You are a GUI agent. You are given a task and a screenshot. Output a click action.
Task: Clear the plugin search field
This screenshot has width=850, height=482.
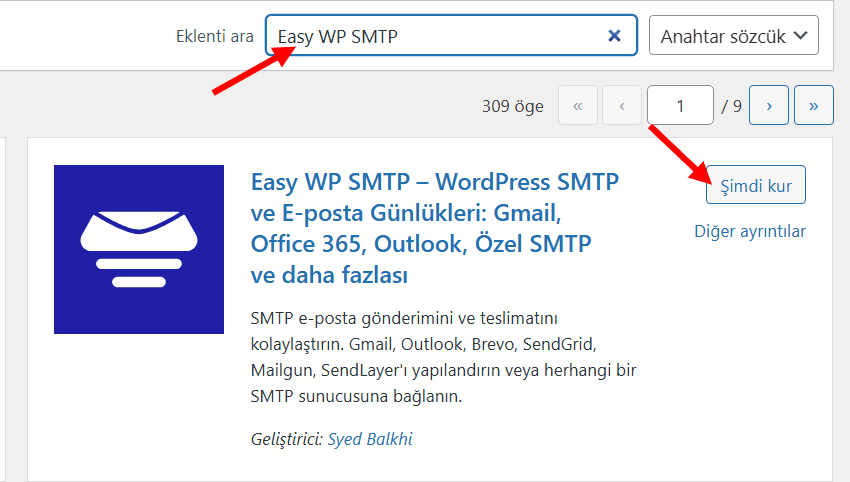coord(614,36)
